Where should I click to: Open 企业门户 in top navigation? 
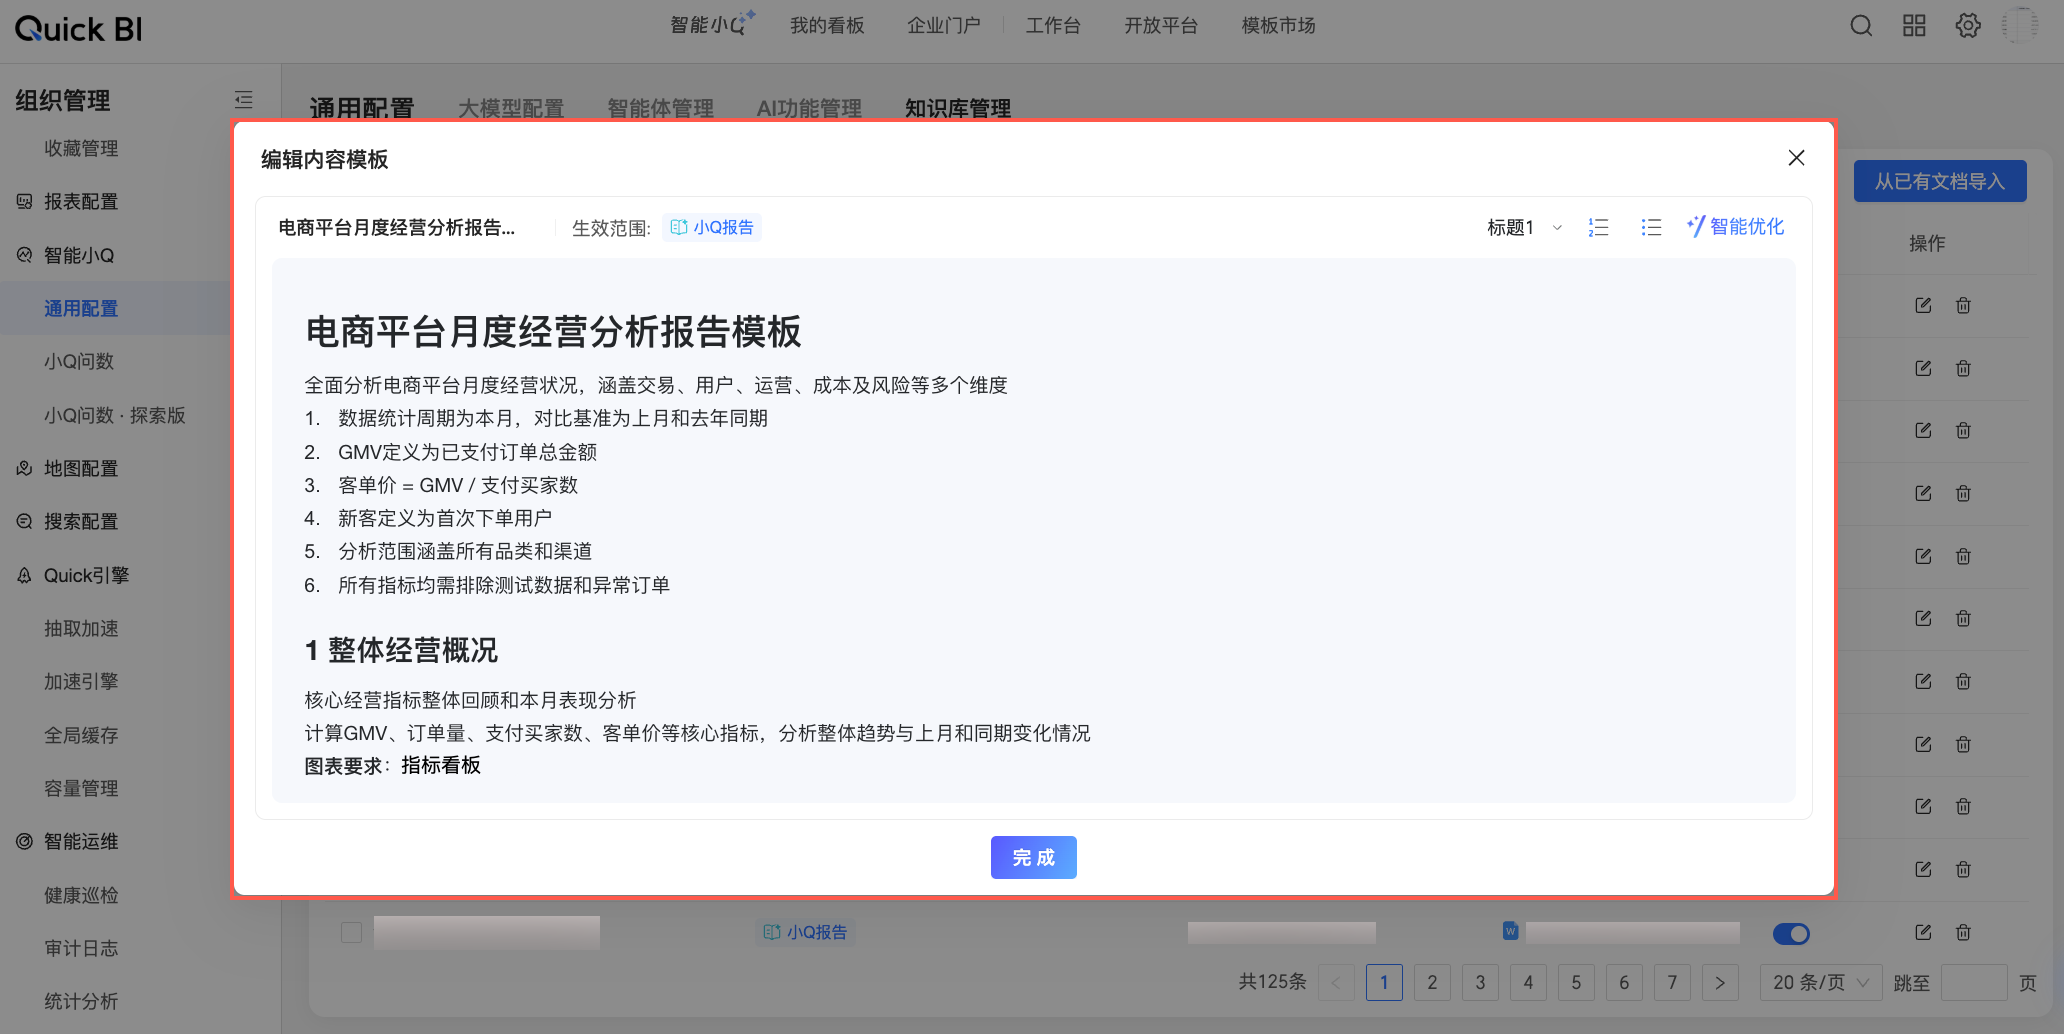[944, 26]
